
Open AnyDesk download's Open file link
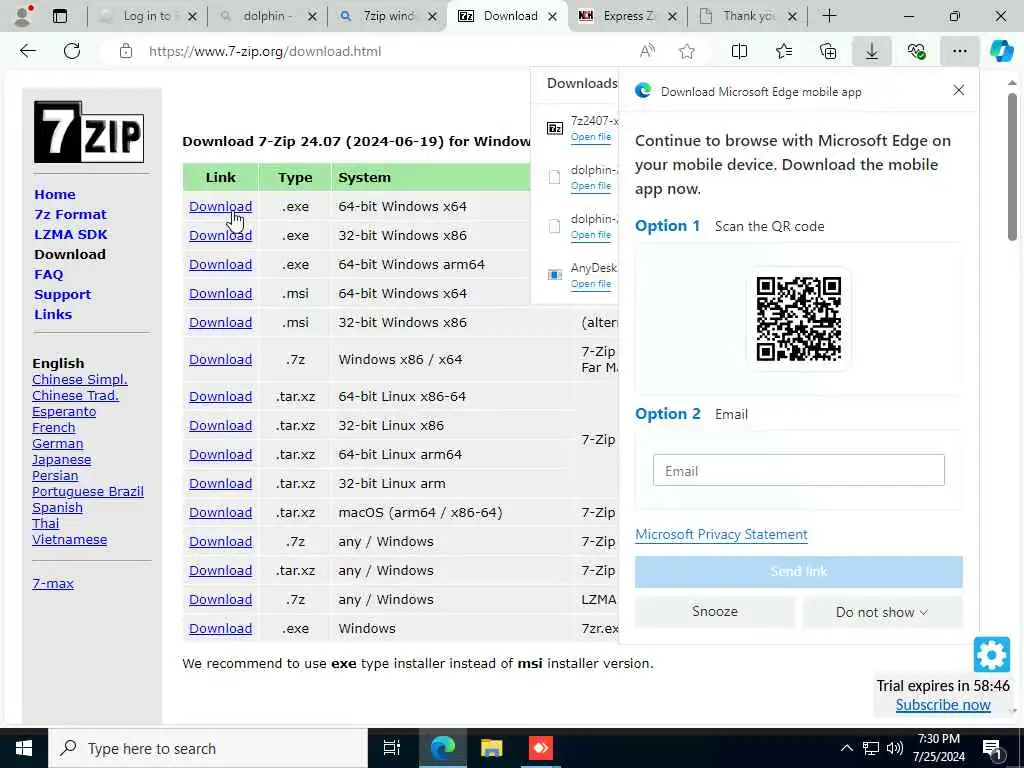[590, 283]
